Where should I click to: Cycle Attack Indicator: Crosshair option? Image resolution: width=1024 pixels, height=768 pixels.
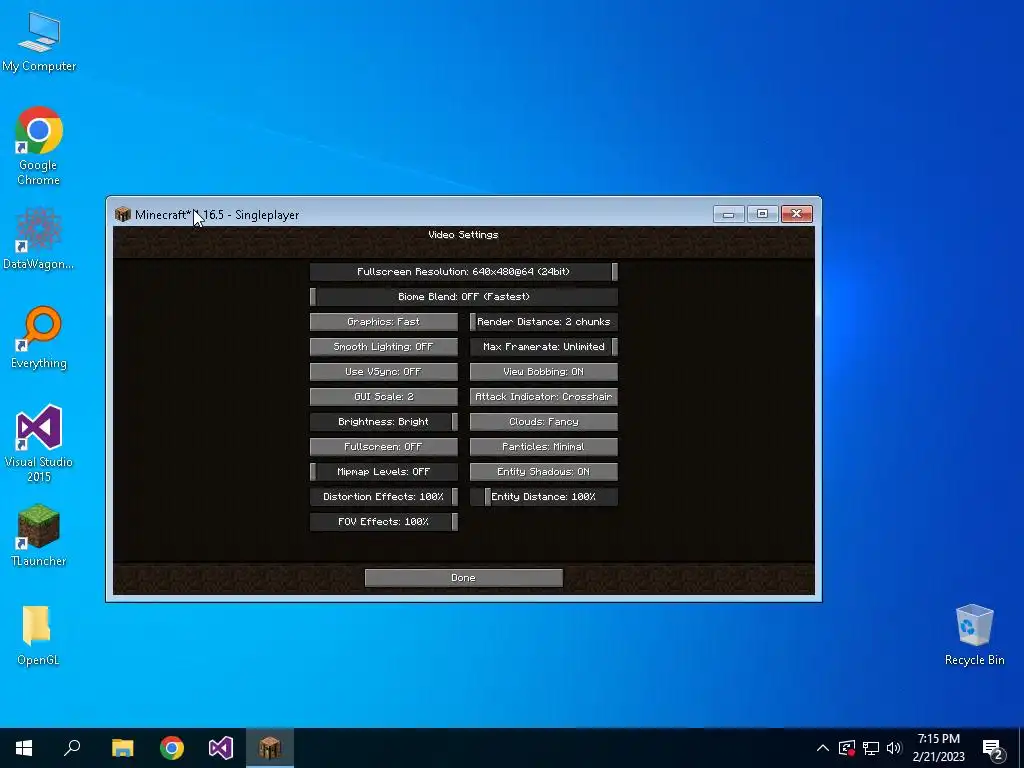pos(543,396)
